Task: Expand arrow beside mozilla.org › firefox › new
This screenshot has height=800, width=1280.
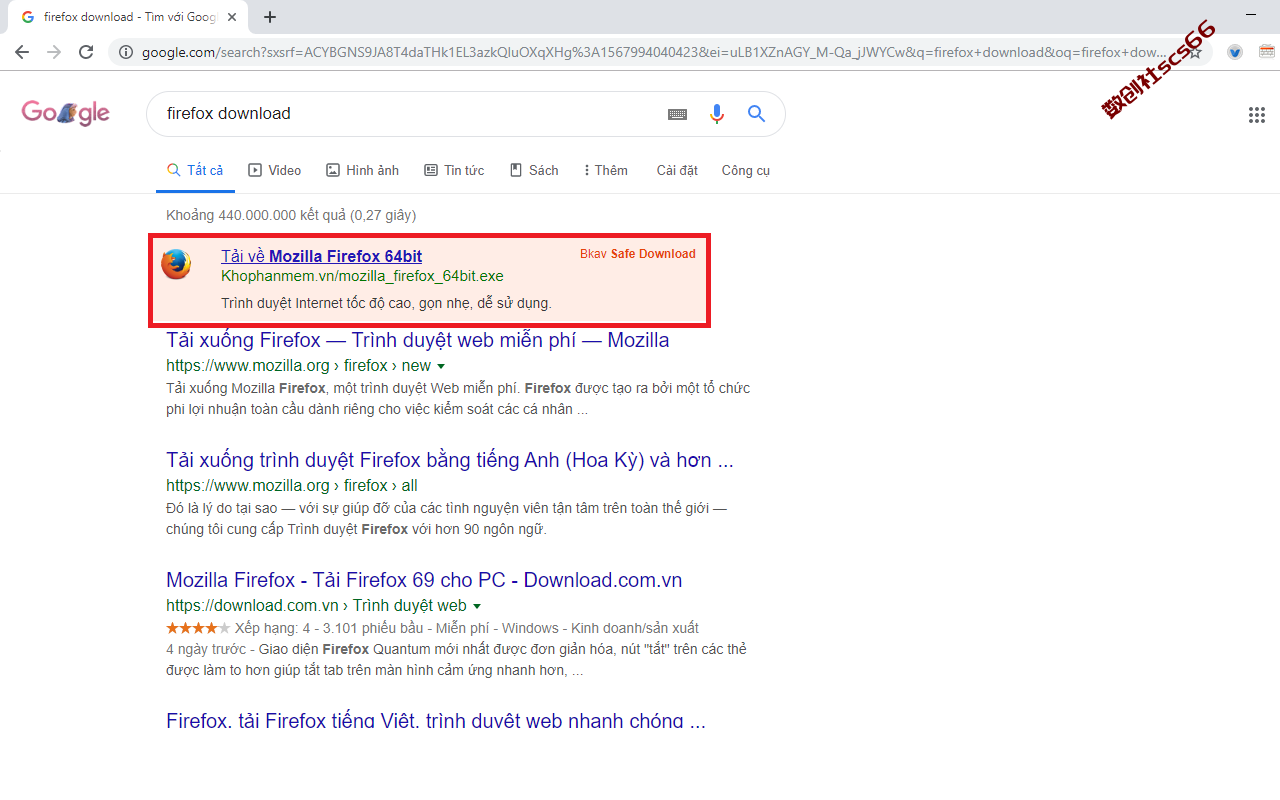Action: point(441,366)
